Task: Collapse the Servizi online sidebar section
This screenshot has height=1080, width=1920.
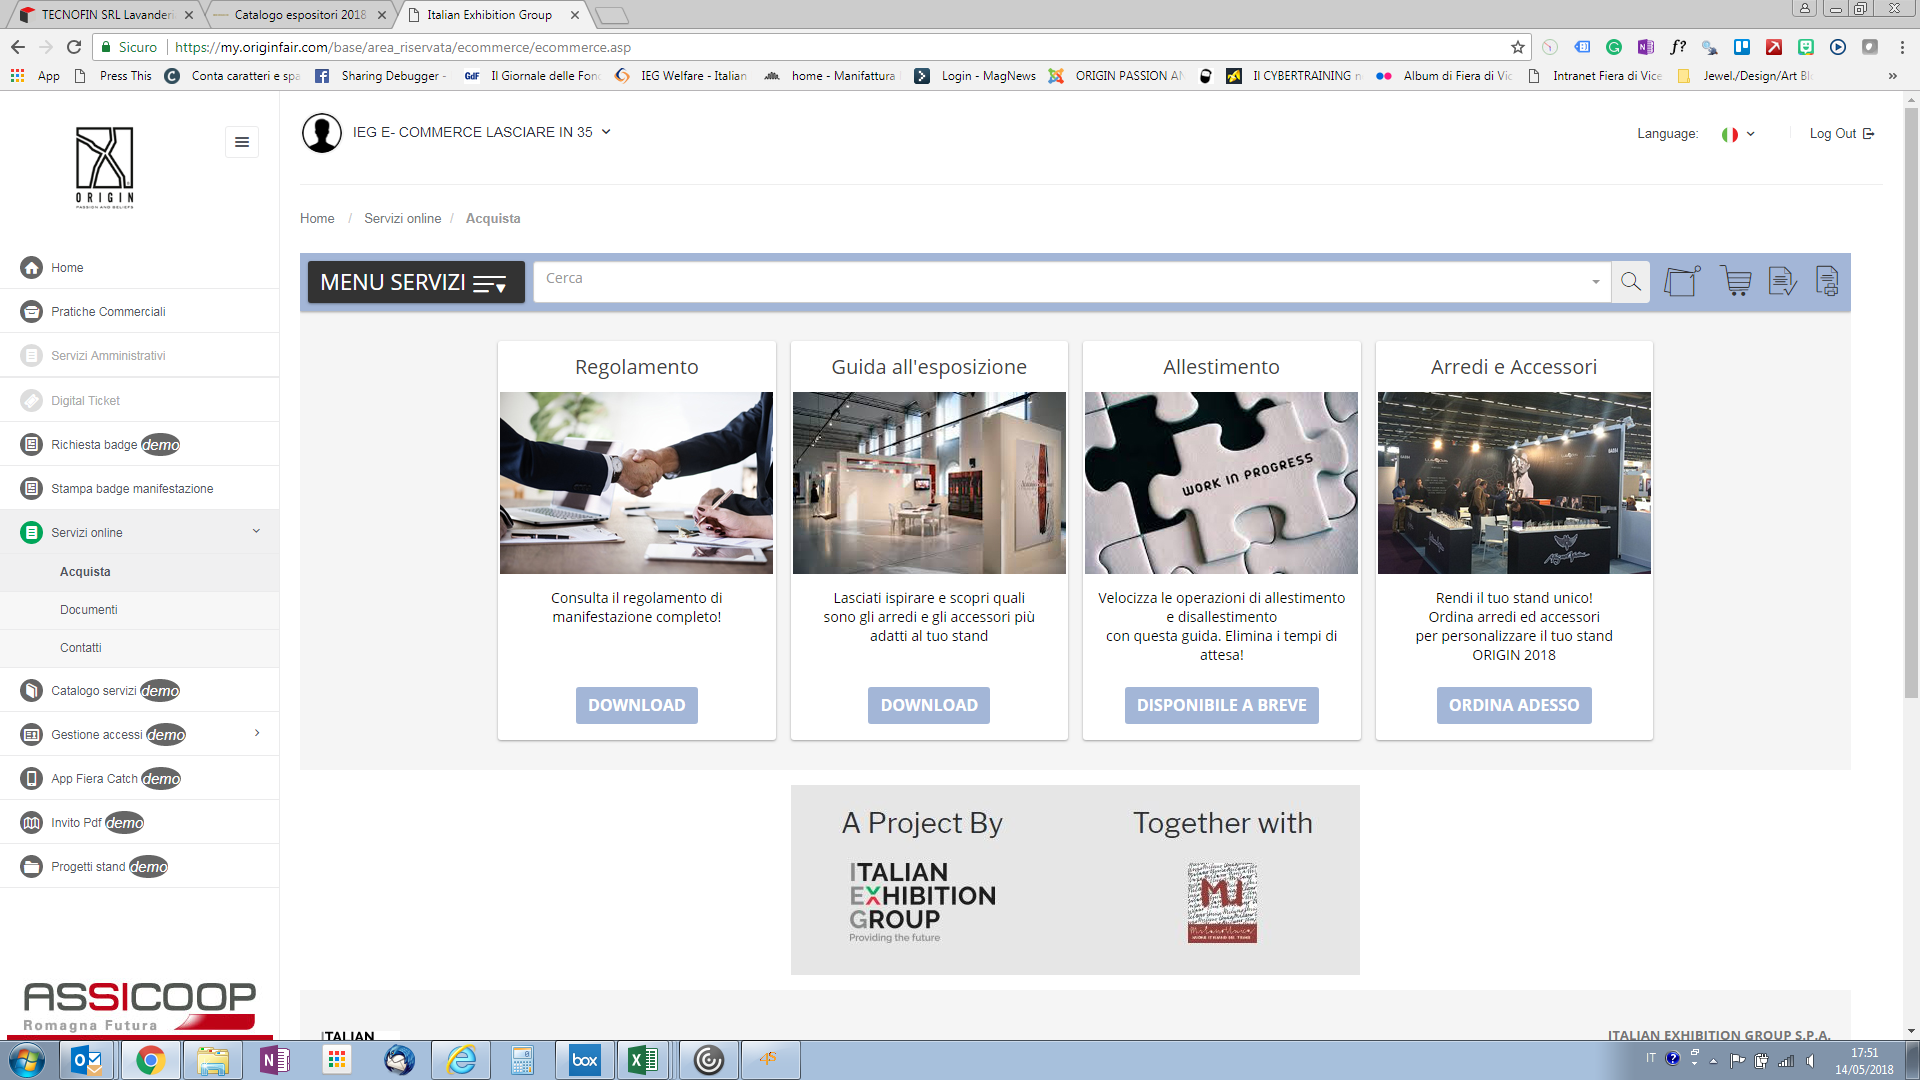Action: [x=256, y=532]
